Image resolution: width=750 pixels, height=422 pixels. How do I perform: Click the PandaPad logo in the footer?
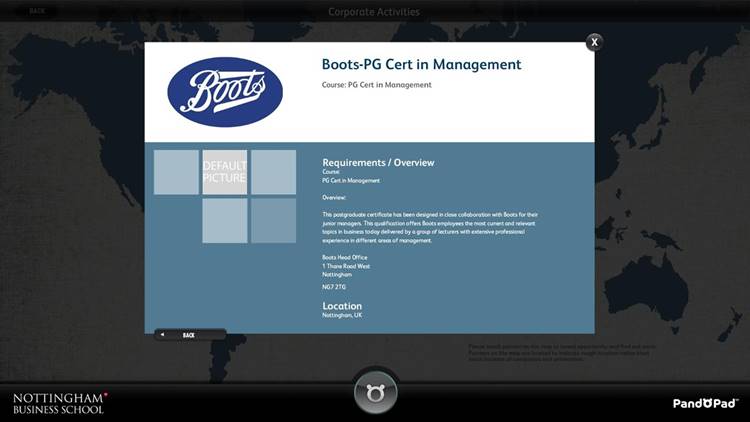coord(705,403)
